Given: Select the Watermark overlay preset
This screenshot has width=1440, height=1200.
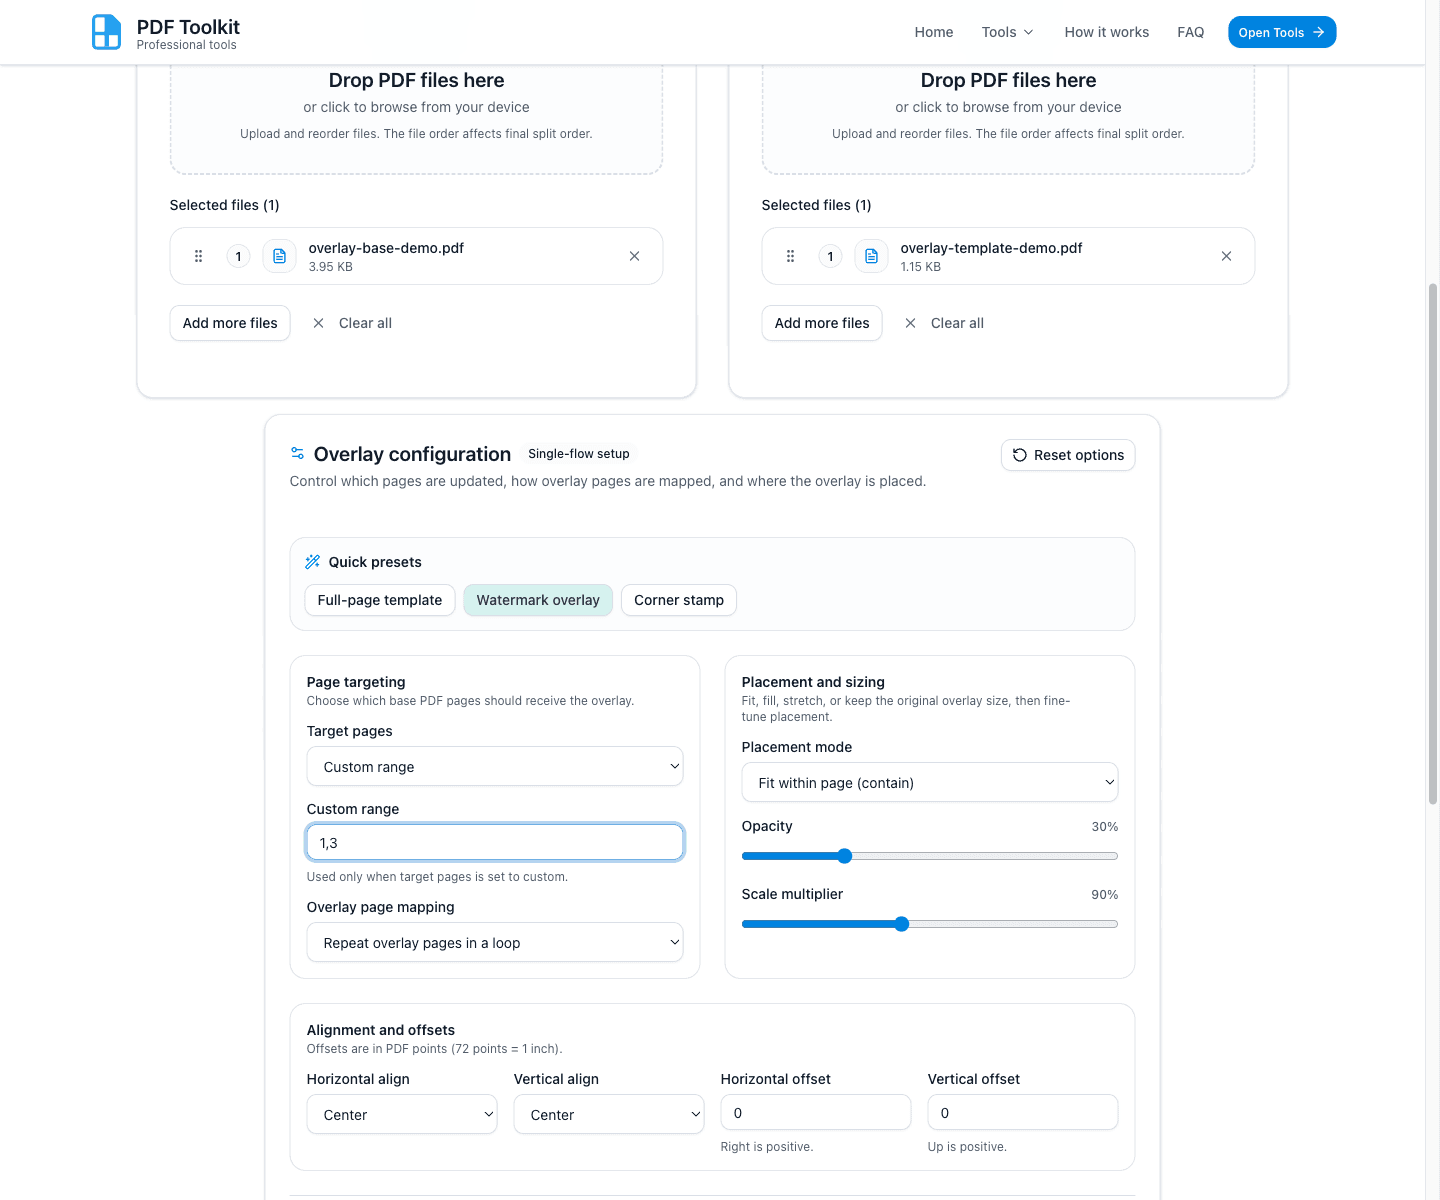Looking at the screenshot, I should click(x=538, y=600).
